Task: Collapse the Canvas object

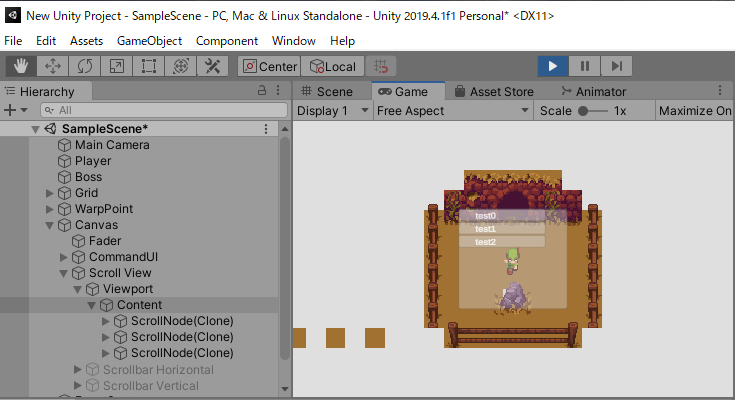Action: 49,225
